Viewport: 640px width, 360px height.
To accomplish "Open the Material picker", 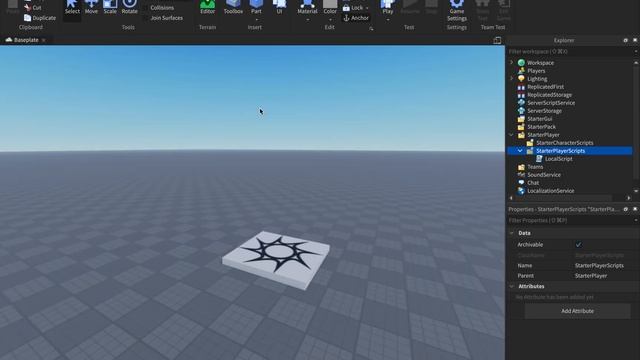I will click(307, 7).
